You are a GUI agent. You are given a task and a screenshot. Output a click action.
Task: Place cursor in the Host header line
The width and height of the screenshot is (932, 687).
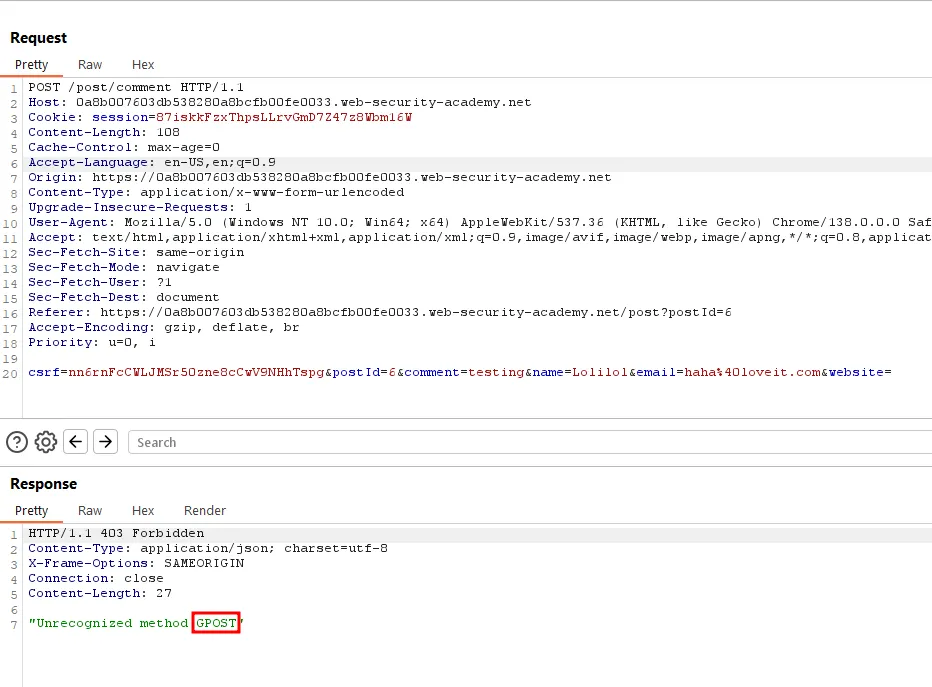tap(280, 102)
